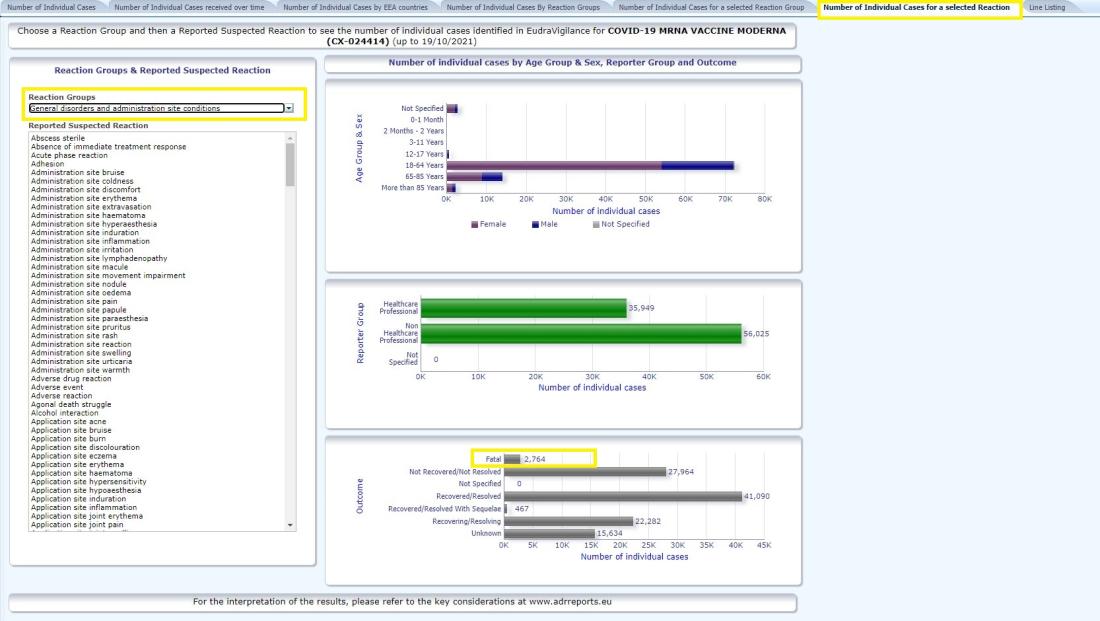The width and height of the screenshot is (1100, 621).
Task: Select 'Administration site pain'
Action: pyautogui.click(x=74, y=301)
